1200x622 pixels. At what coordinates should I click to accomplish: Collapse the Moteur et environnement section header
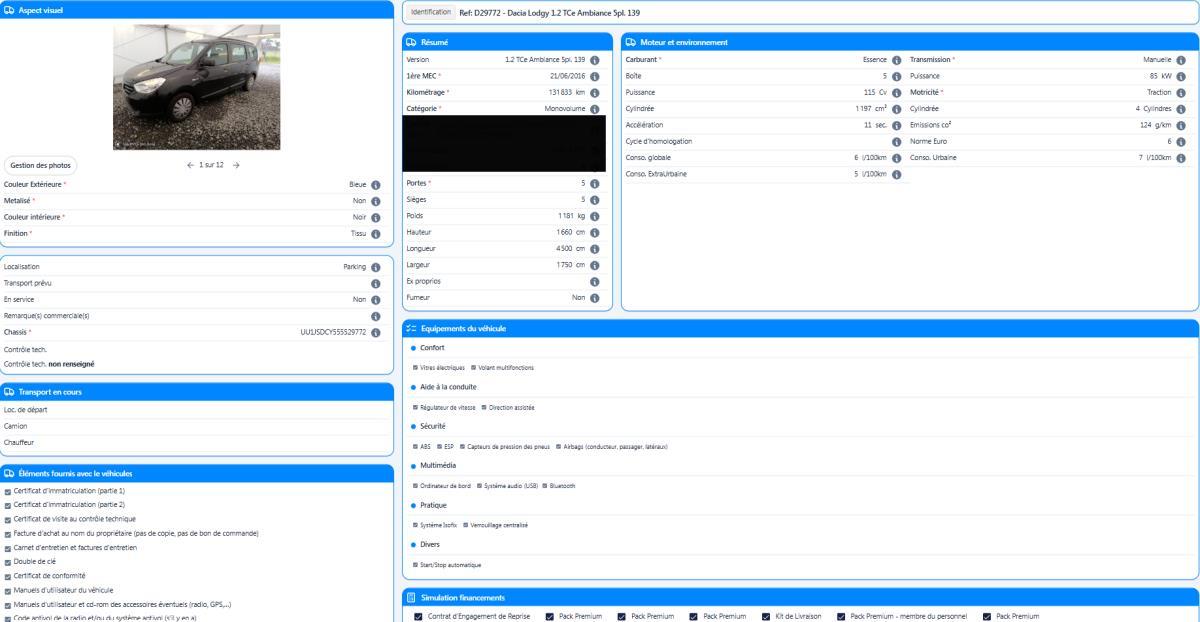click(x=908, y=41)
